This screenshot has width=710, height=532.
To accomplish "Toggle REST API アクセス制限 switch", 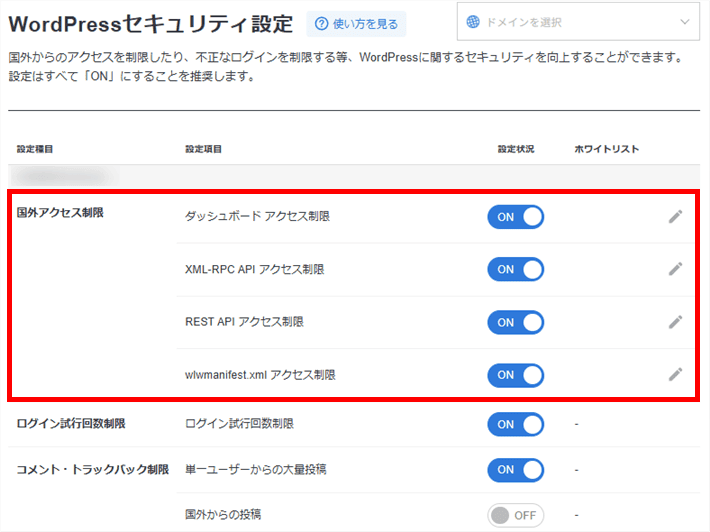I will pos(515,322).
